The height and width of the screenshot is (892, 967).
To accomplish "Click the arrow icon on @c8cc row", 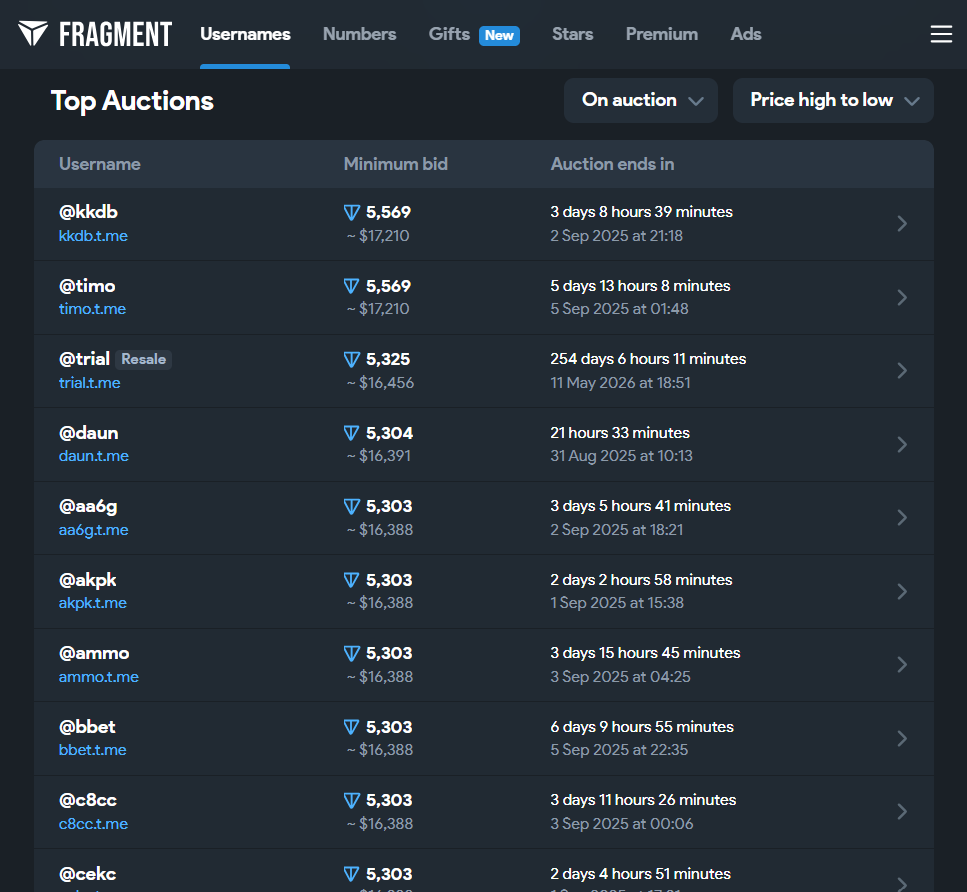I will tap(901, 811).
